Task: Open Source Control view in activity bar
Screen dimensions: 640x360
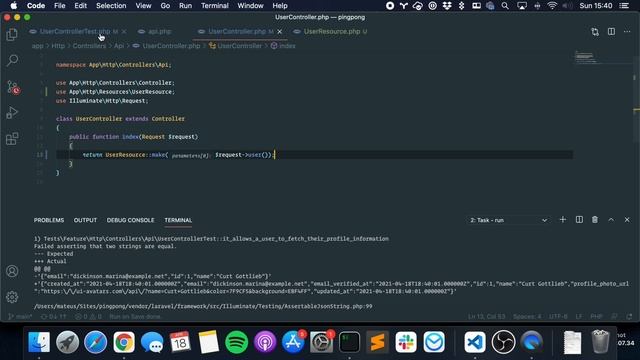Action: (x=13, y=87)
